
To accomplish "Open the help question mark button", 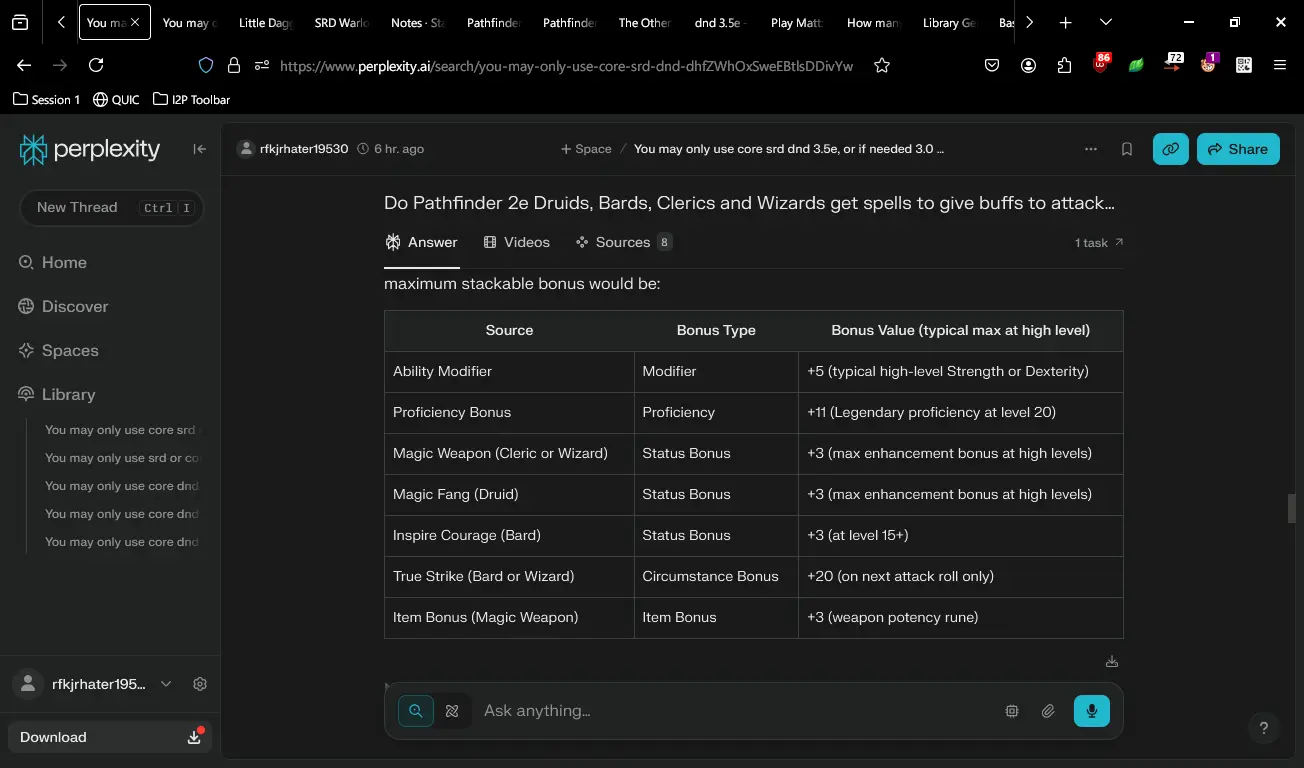I will tap(1264, 728).
